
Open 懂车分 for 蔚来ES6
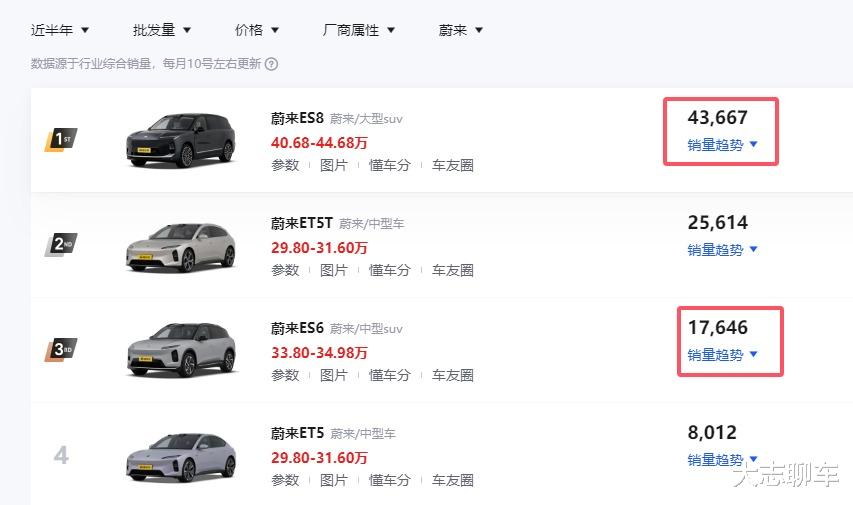click(390, 375)
